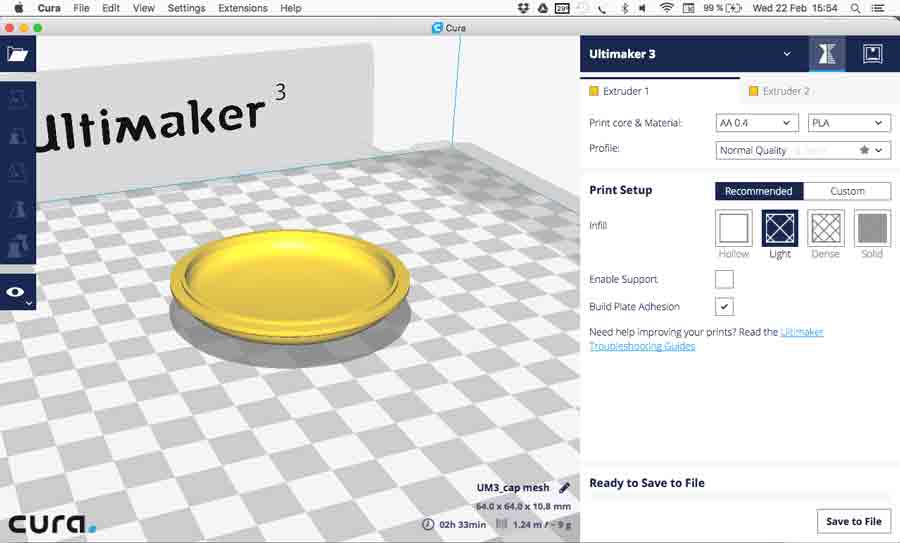The width and height of the screenshot is (900, 543).
Task: Edit the job name with pencil icon
Action: click(x=564, y=487)
